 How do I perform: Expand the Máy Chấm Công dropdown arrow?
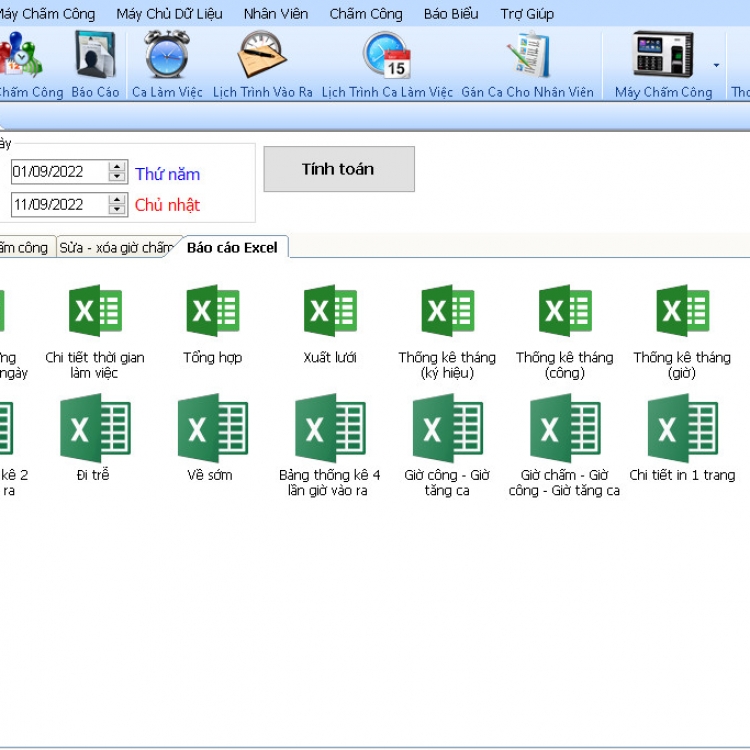(716, 66)
